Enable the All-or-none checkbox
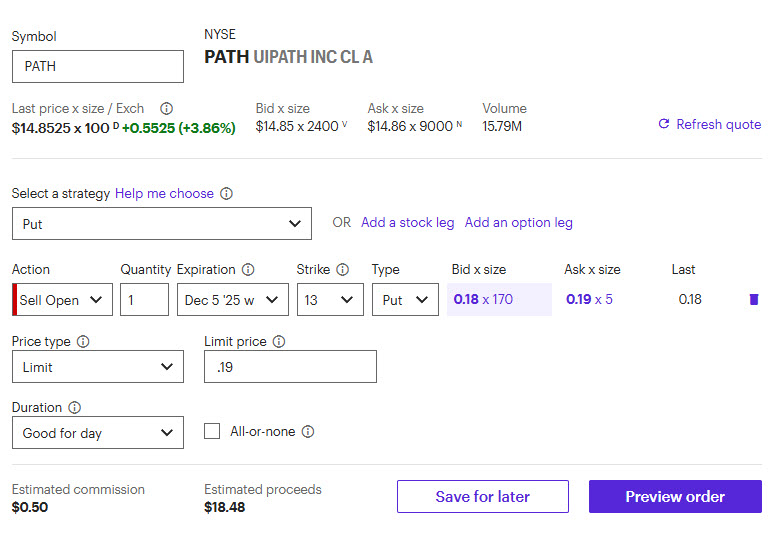The image size is (777, 539). [x=212, y=432]
